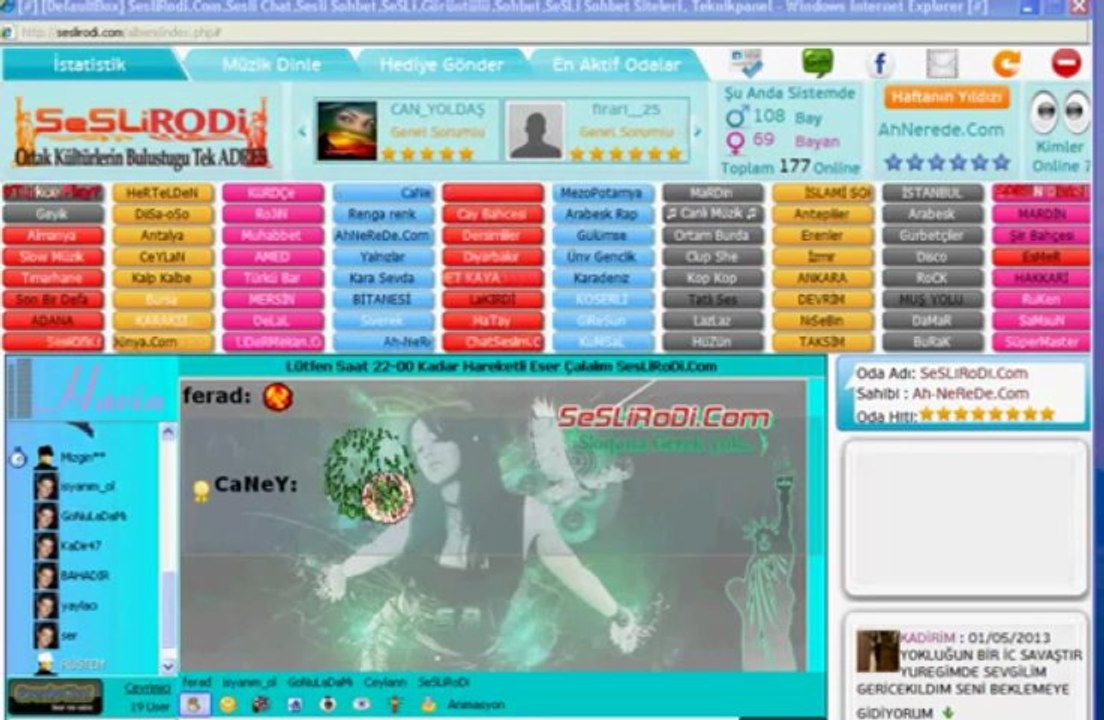Click the Ah-NeReDe.Com room owner link

point(970,393)
